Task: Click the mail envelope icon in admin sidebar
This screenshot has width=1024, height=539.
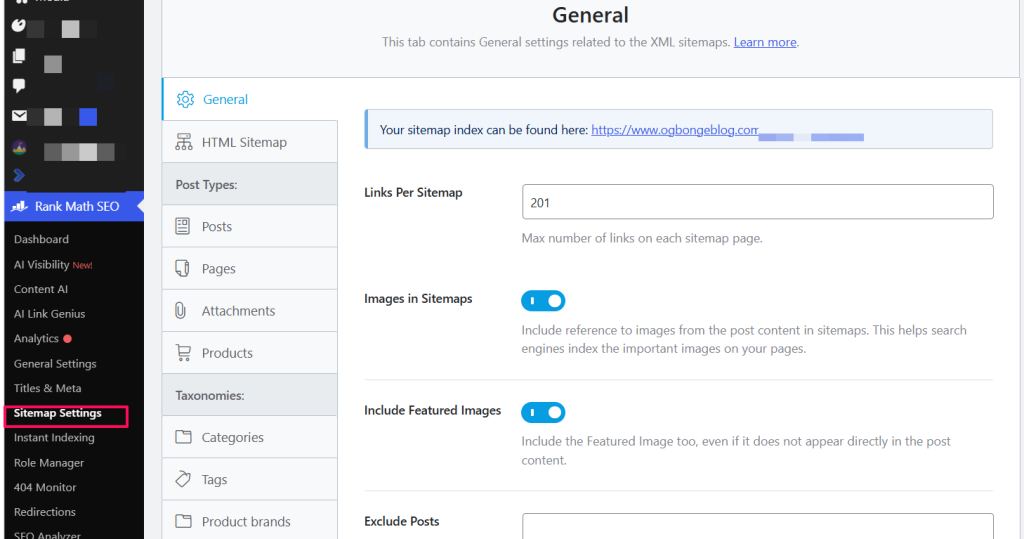Action: (x=20, y=116)
